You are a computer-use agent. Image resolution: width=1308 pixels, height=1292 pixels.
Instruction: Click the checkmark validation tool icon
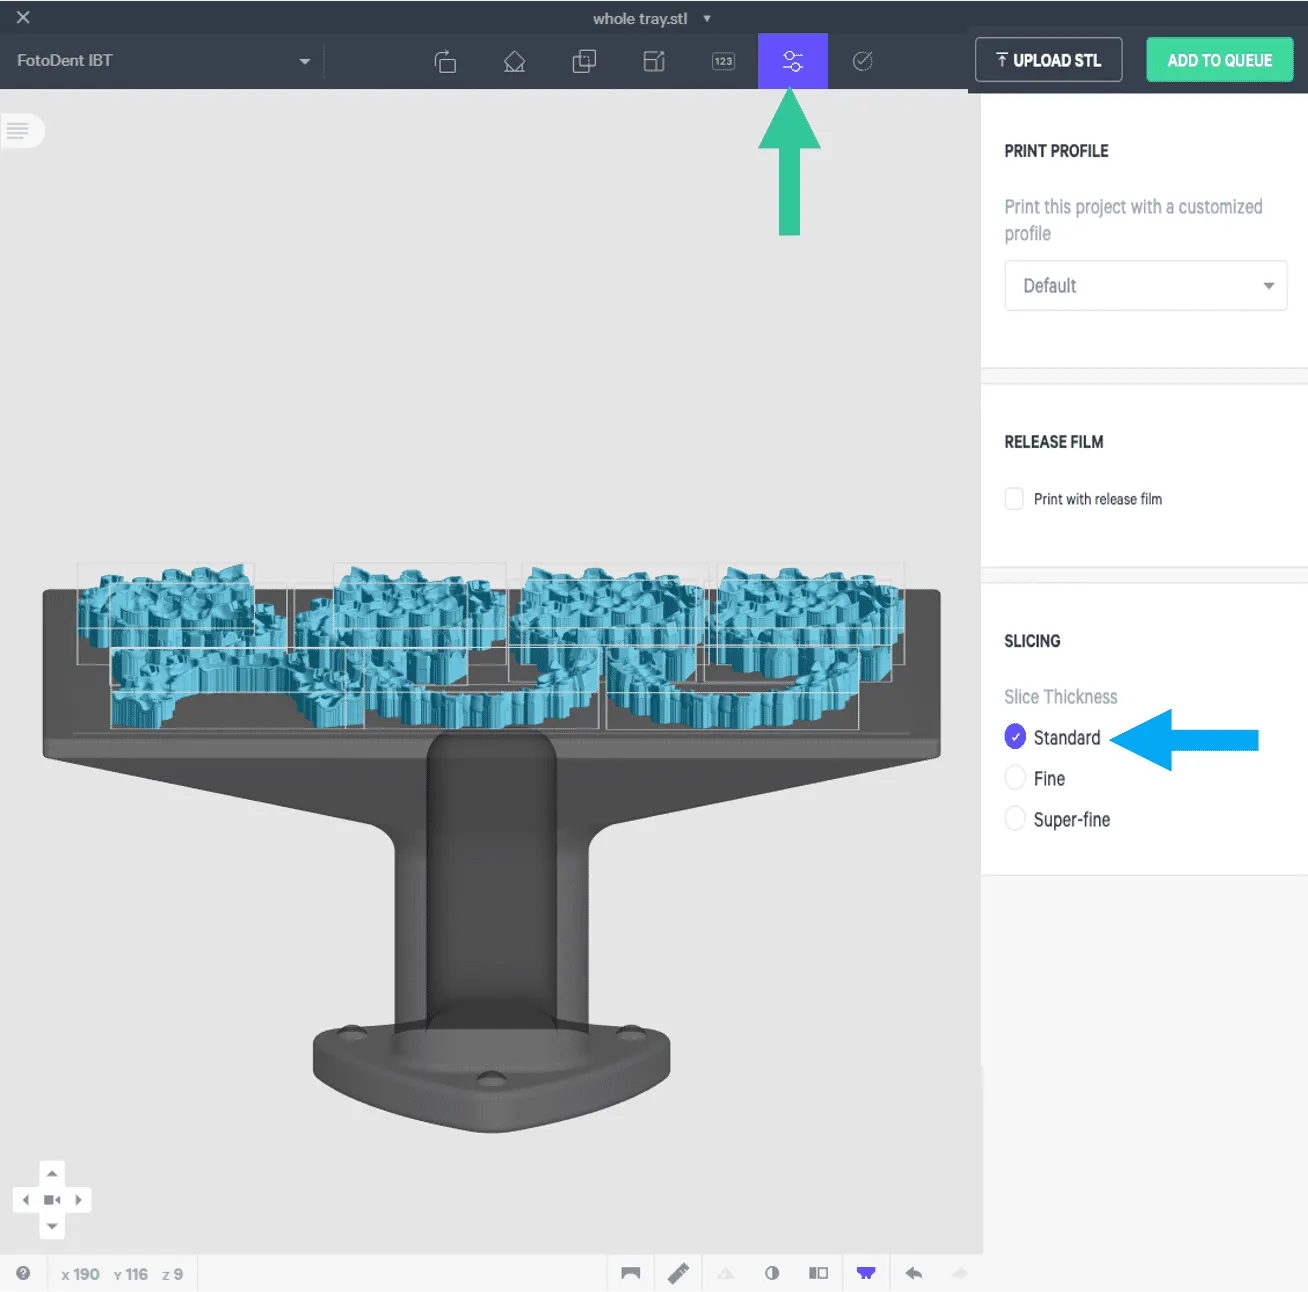point(863,61)
